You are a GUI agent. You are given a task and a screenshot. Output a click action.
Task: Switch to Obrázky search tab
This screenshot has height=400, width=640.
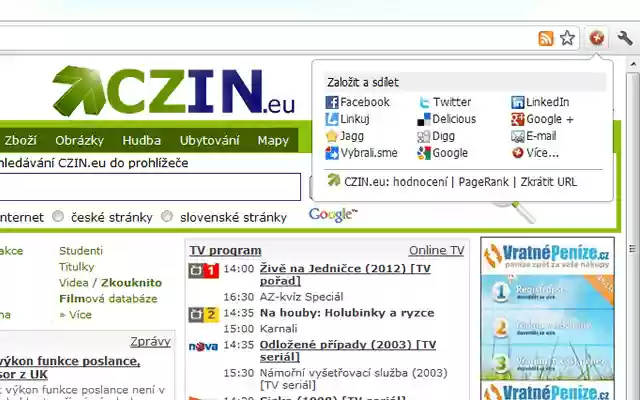[80, 140]
